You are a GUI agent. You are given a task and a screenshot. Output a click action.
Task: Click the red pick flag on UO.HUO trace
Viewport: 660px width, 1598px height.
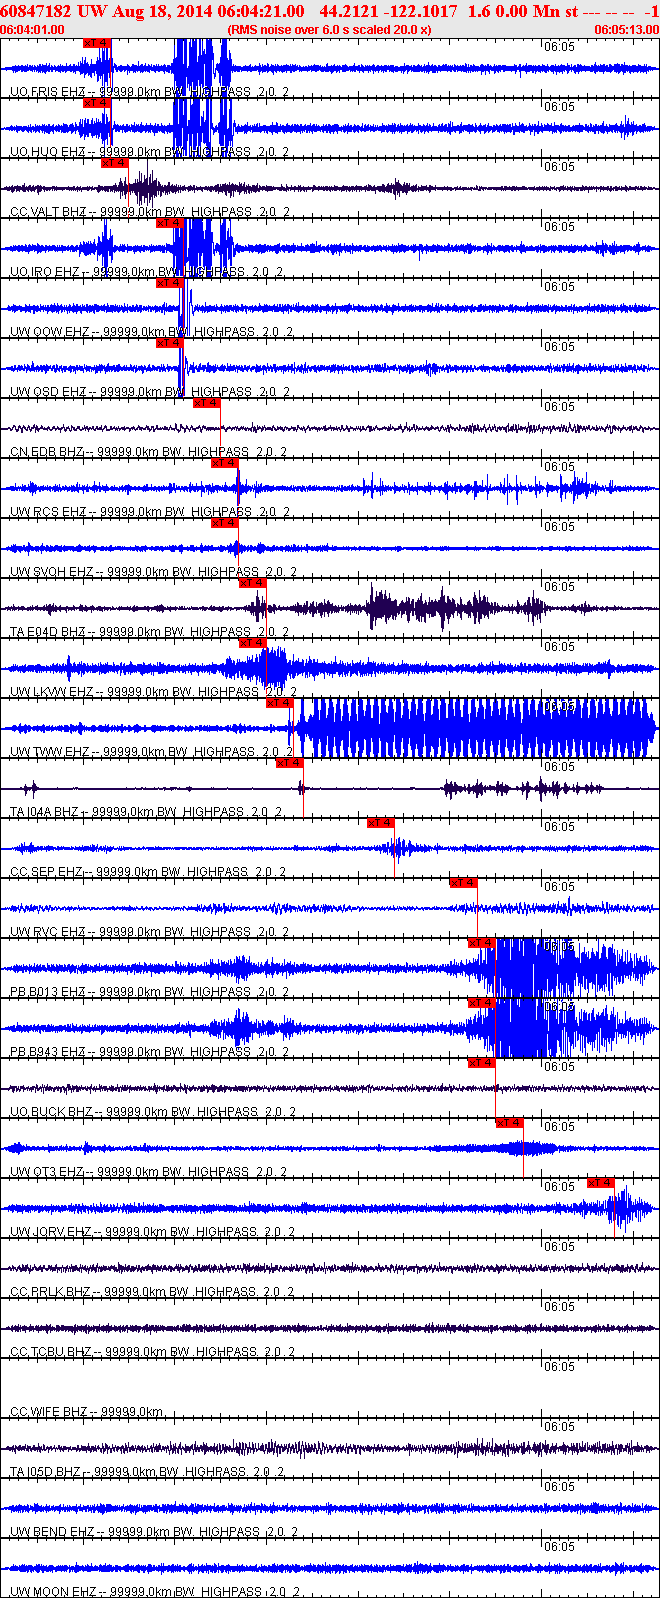click(x=97, y=103)
